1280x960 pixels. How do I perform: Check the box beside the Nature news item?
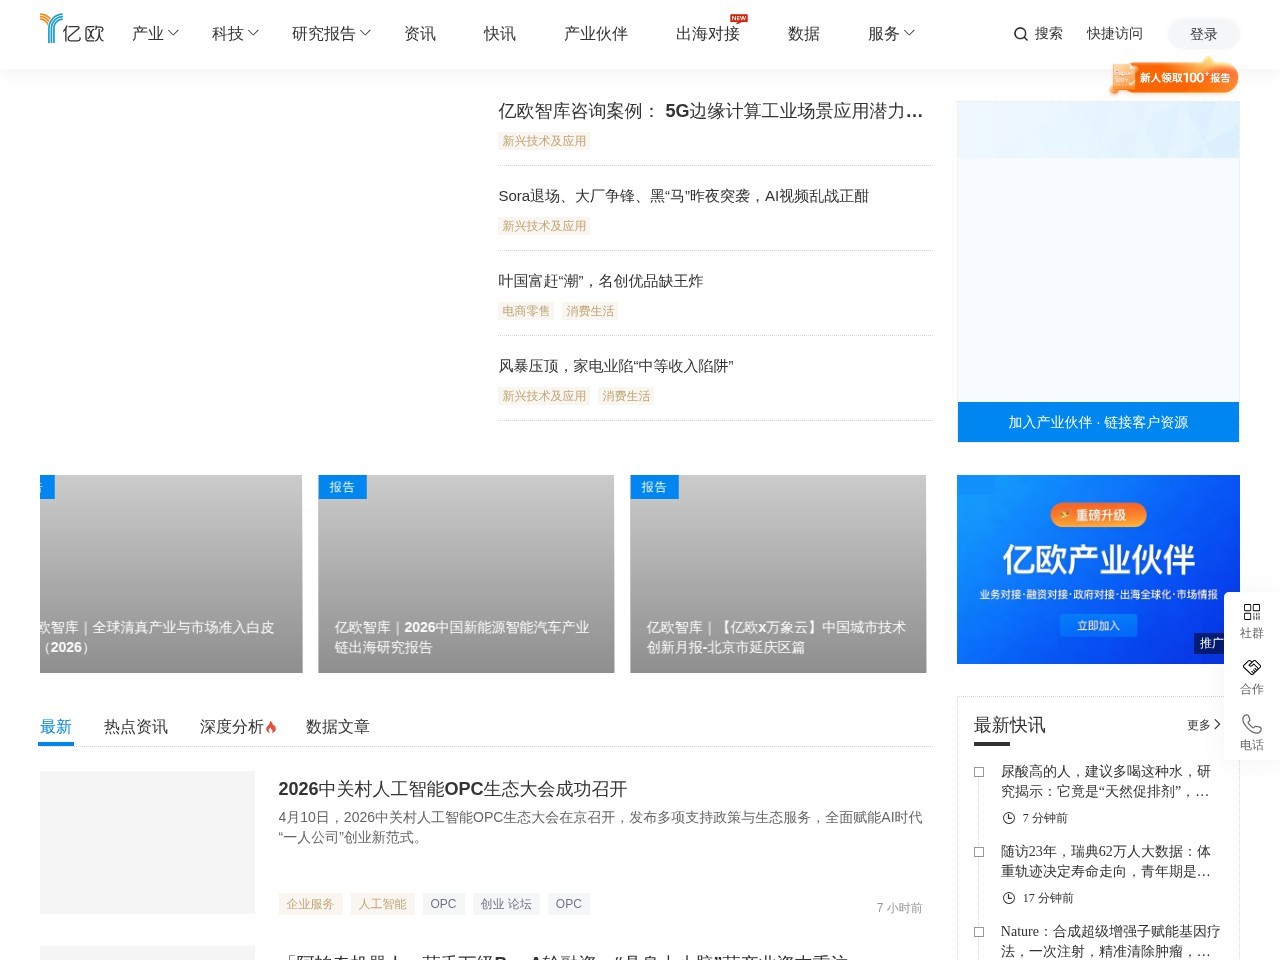click(x=978, y=931)
